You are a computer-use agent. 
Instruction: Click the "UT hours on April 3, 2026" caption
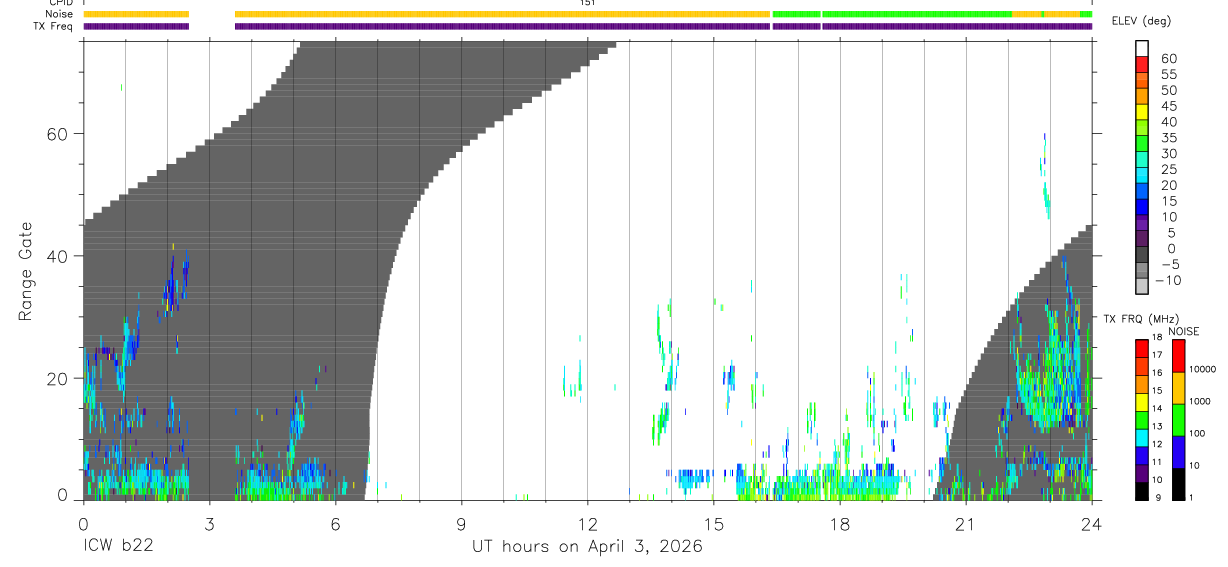[587, 546]
